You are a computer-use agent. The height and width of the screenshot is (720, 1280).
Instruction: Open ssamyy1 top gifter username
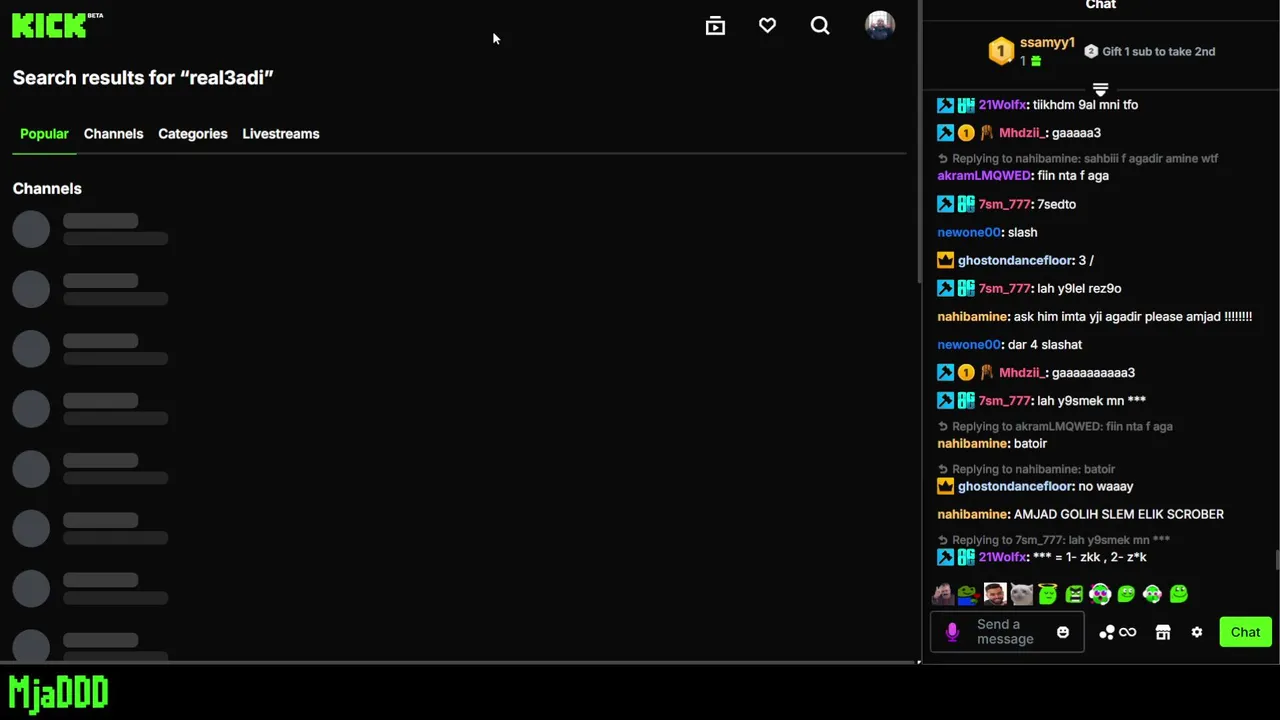click(x=1047, y=43)
